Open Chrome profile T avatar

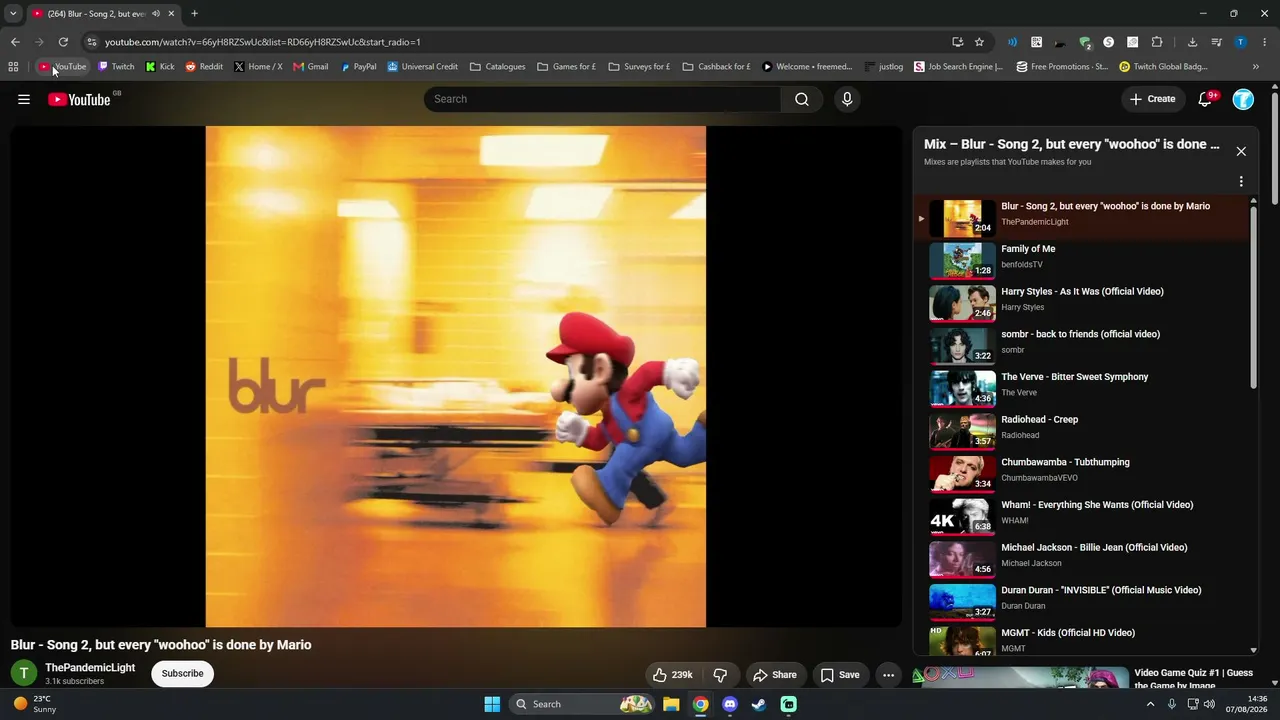click(x=1241, y=42)
